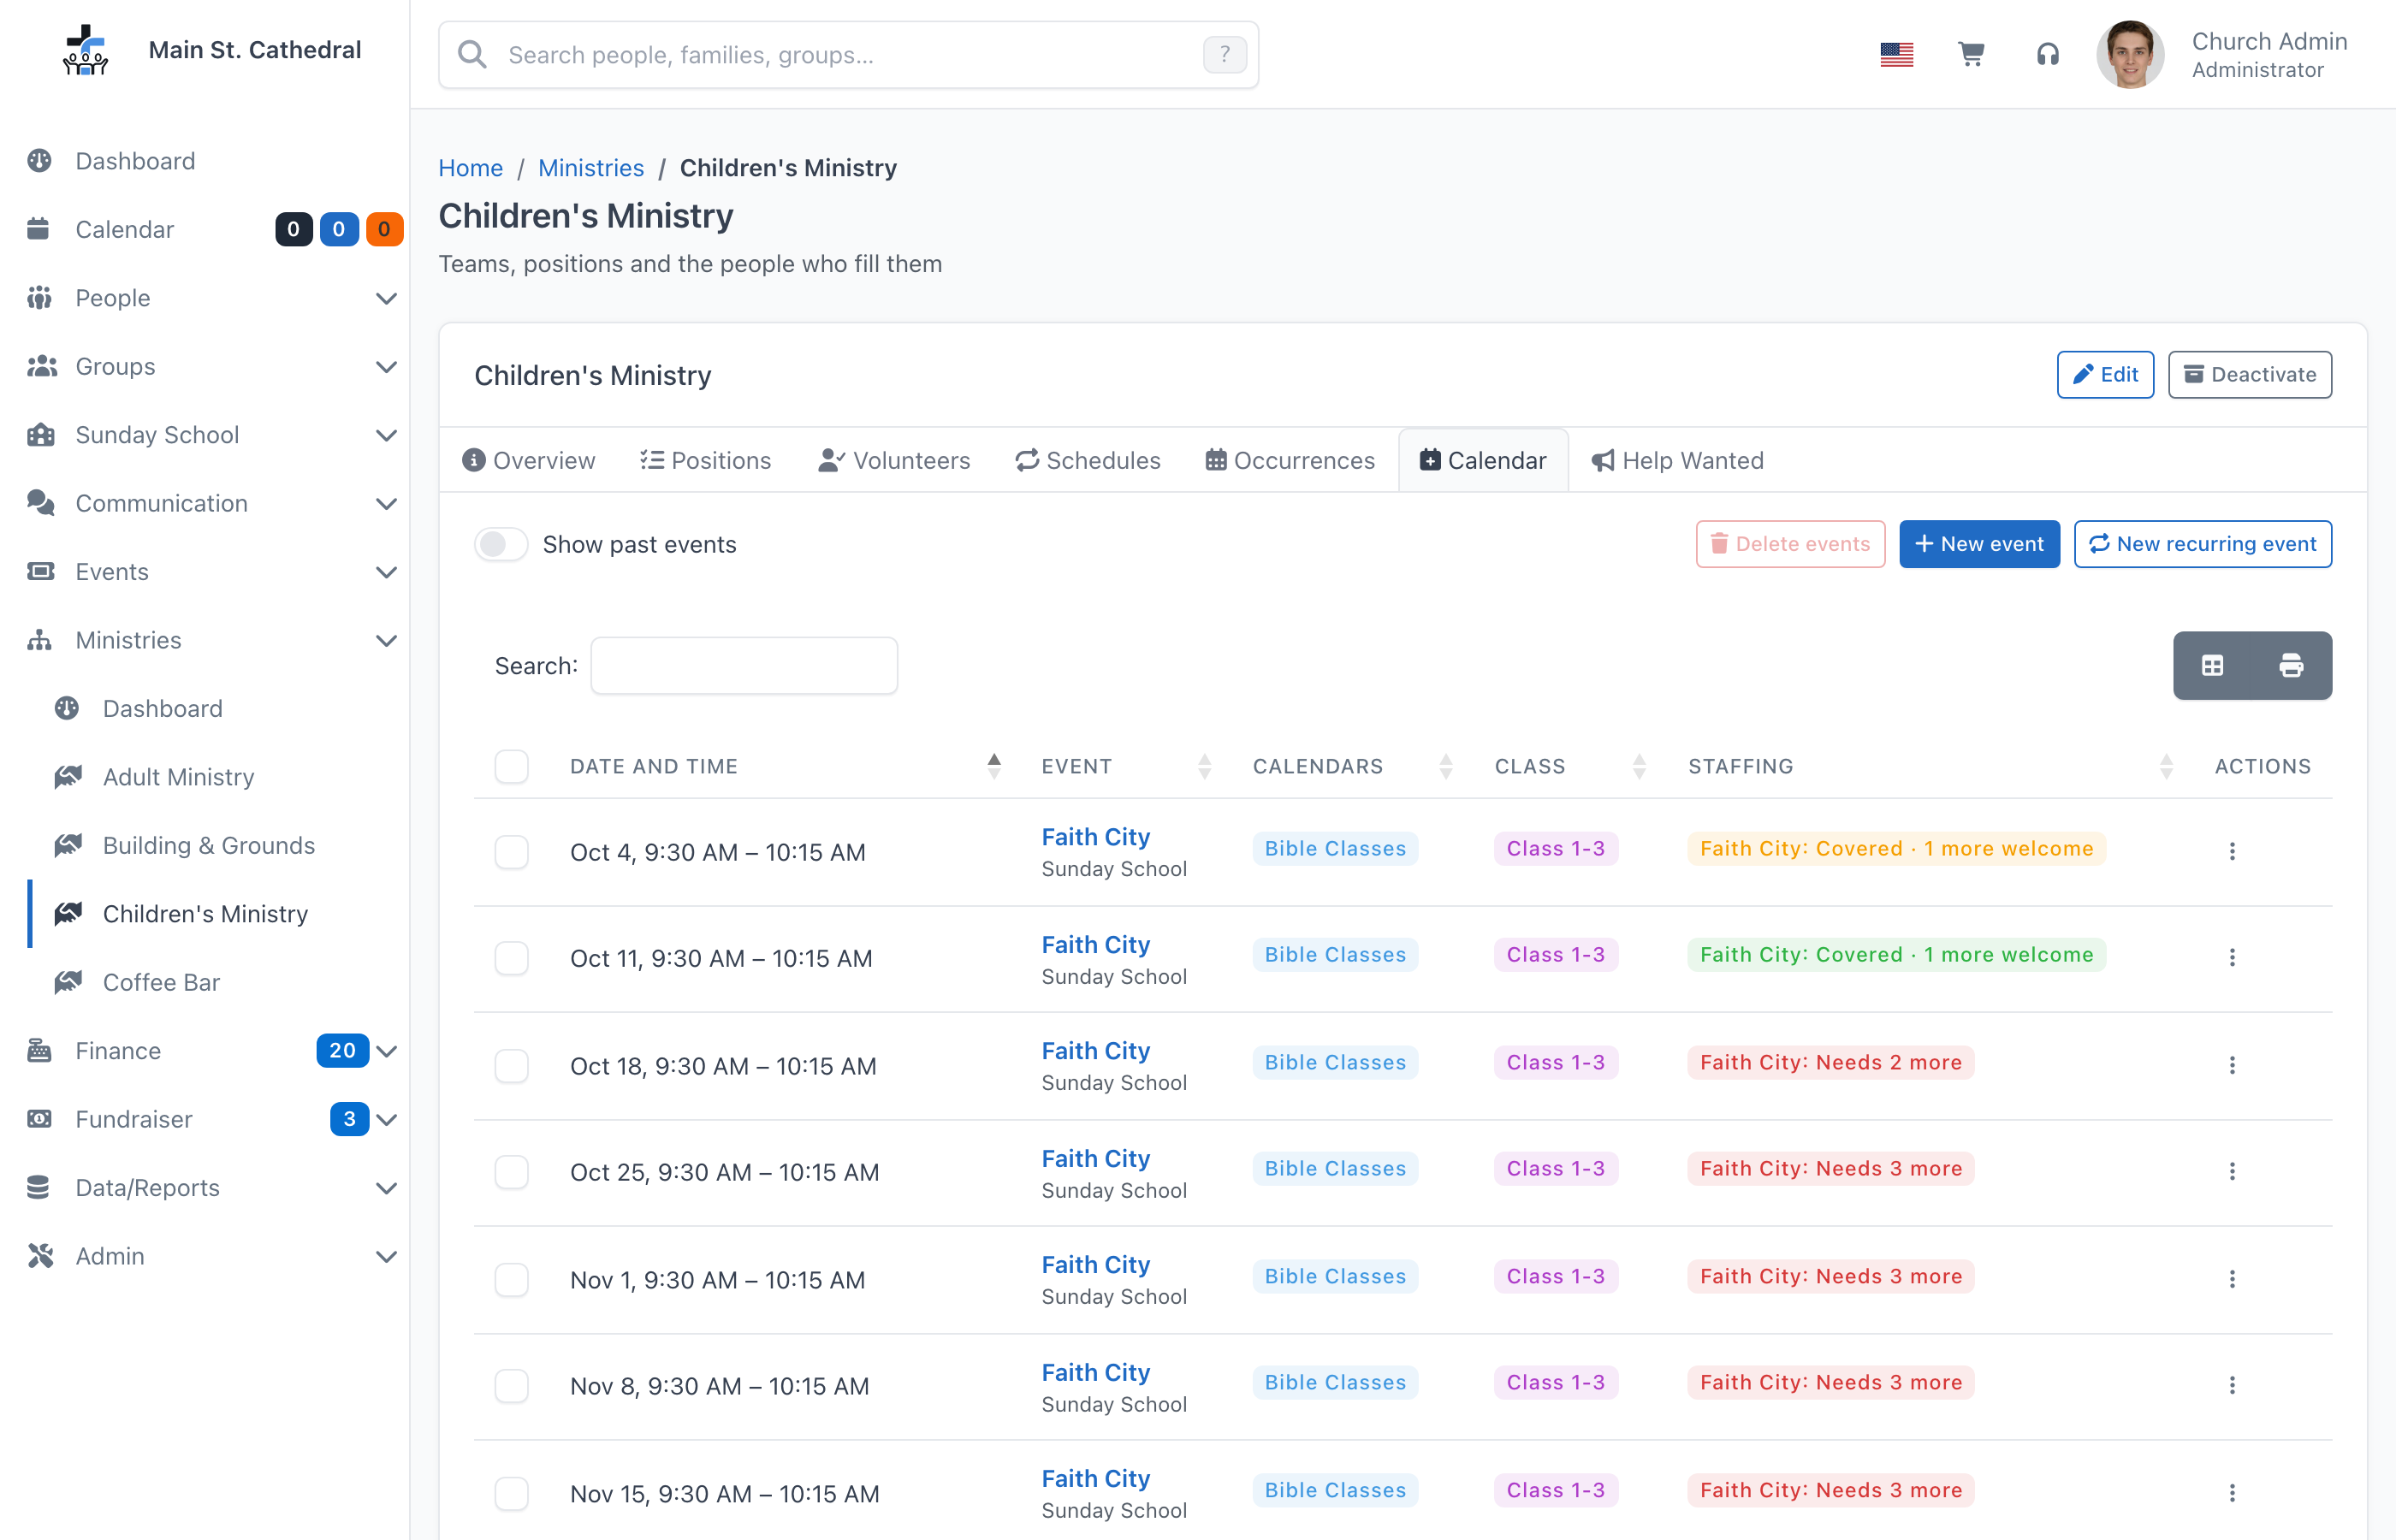The height and width of the screenshot is (1540, 2396).
Task: Click the Deactivate button
Action: [x=2249, y=374]
